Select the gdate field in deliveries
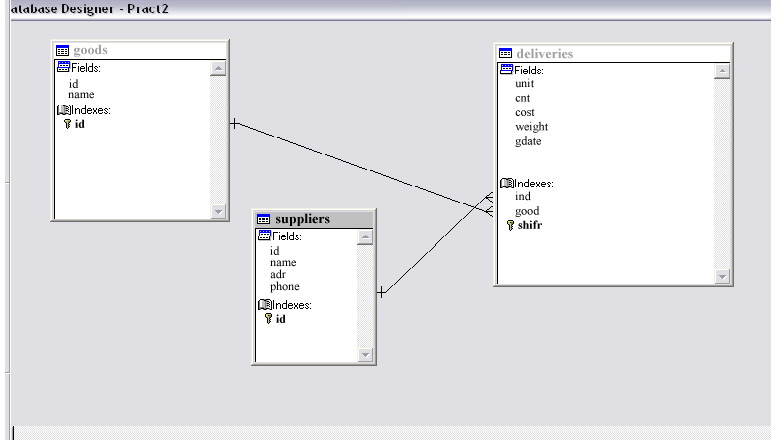 point(527,141)
